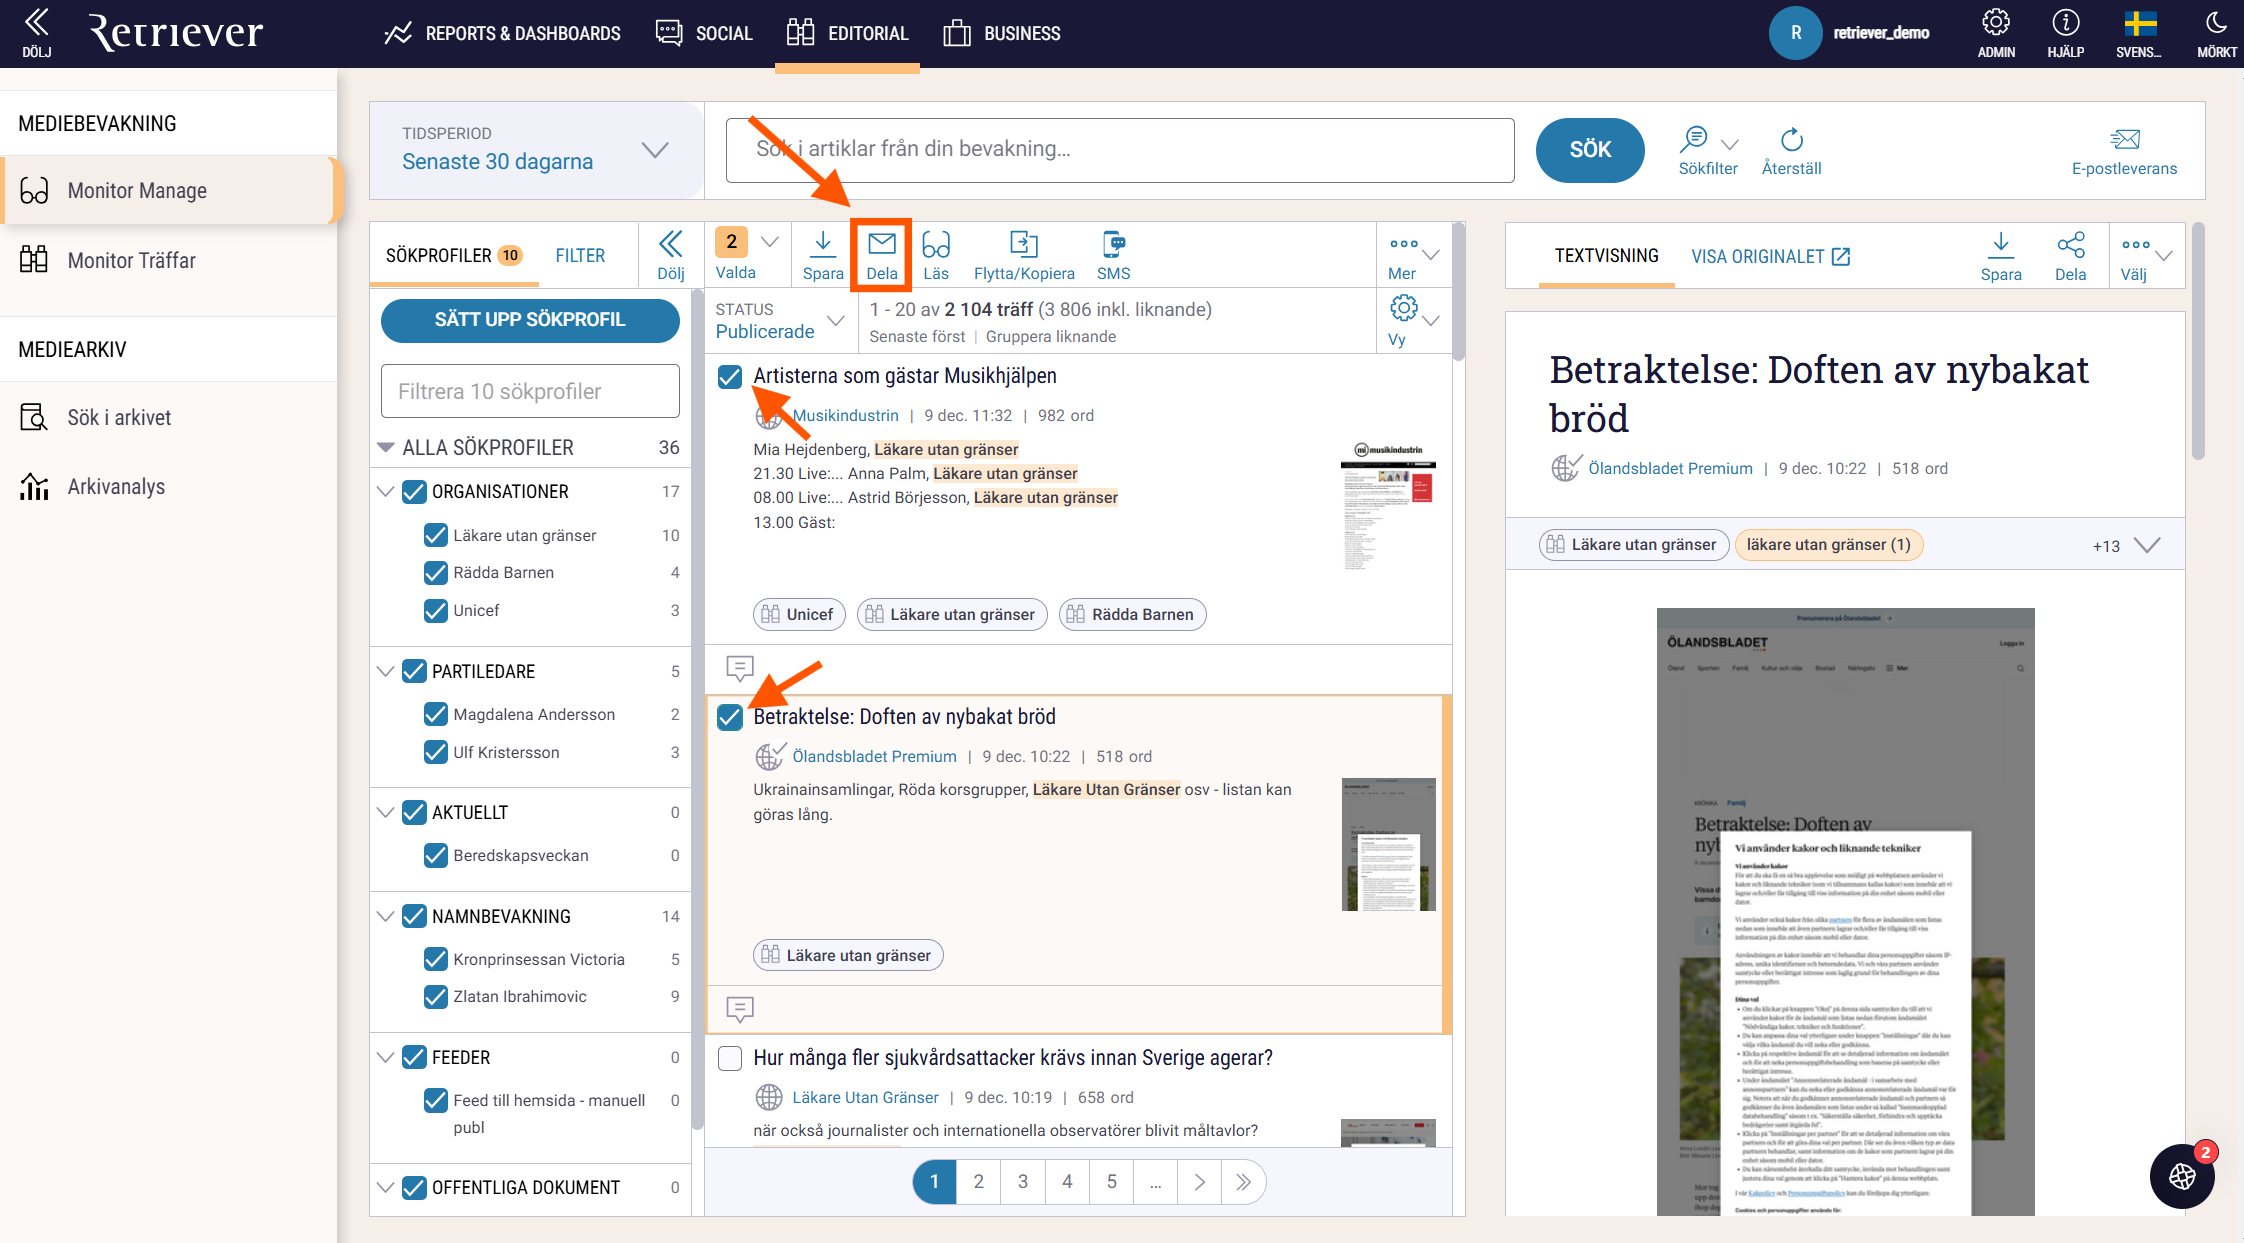Screen dimensions: 2244x1243
Task: Open E-postleverans email delivery
Action: click(x=2124, y=151)
